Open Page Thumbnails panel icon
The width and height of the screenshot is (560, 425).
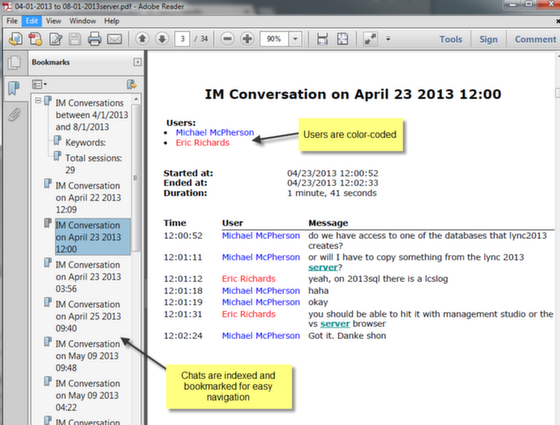point(14,62)
